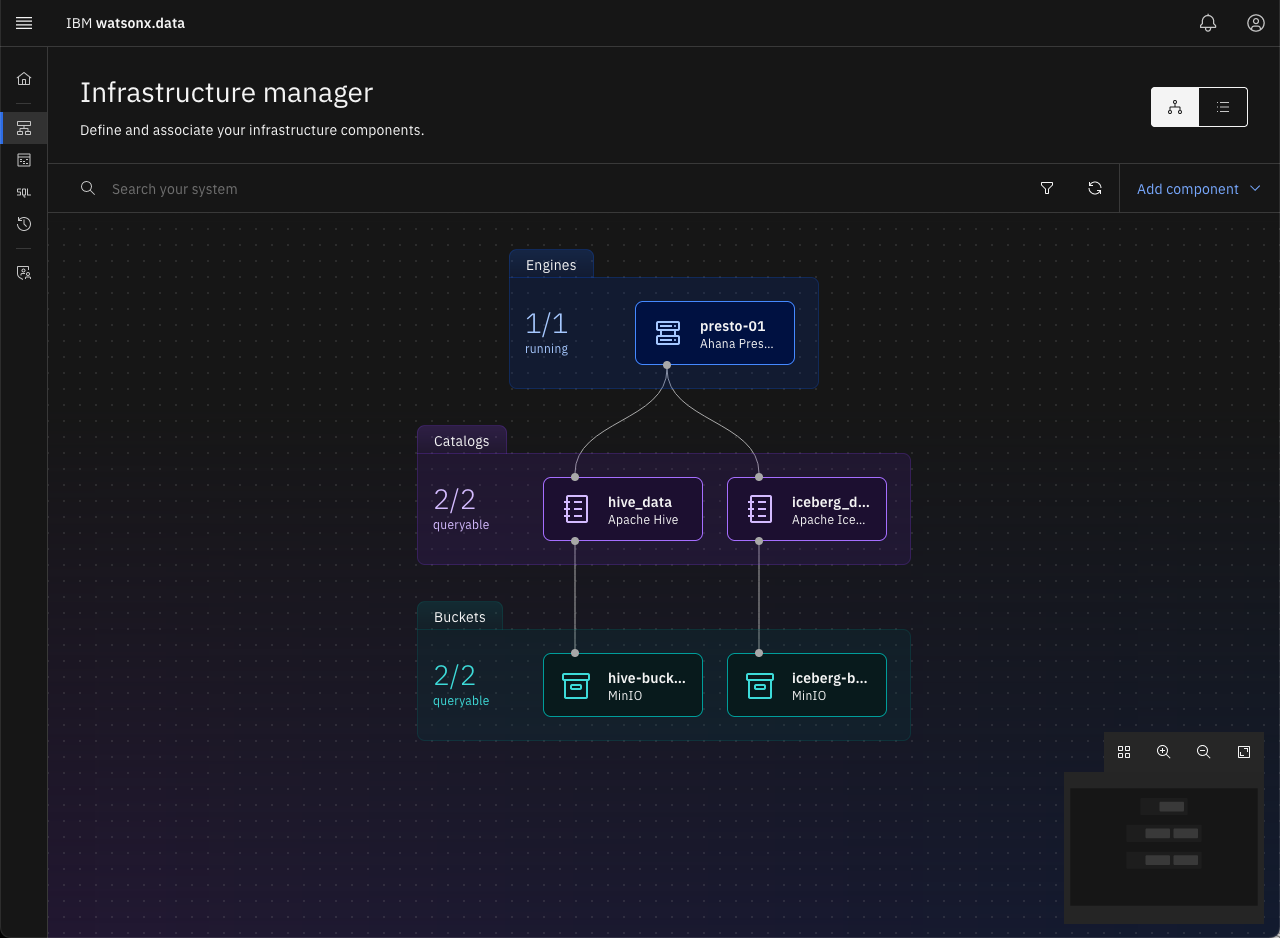Select the Engines group label
1280x938 pixels.
(x=551, y=265)
